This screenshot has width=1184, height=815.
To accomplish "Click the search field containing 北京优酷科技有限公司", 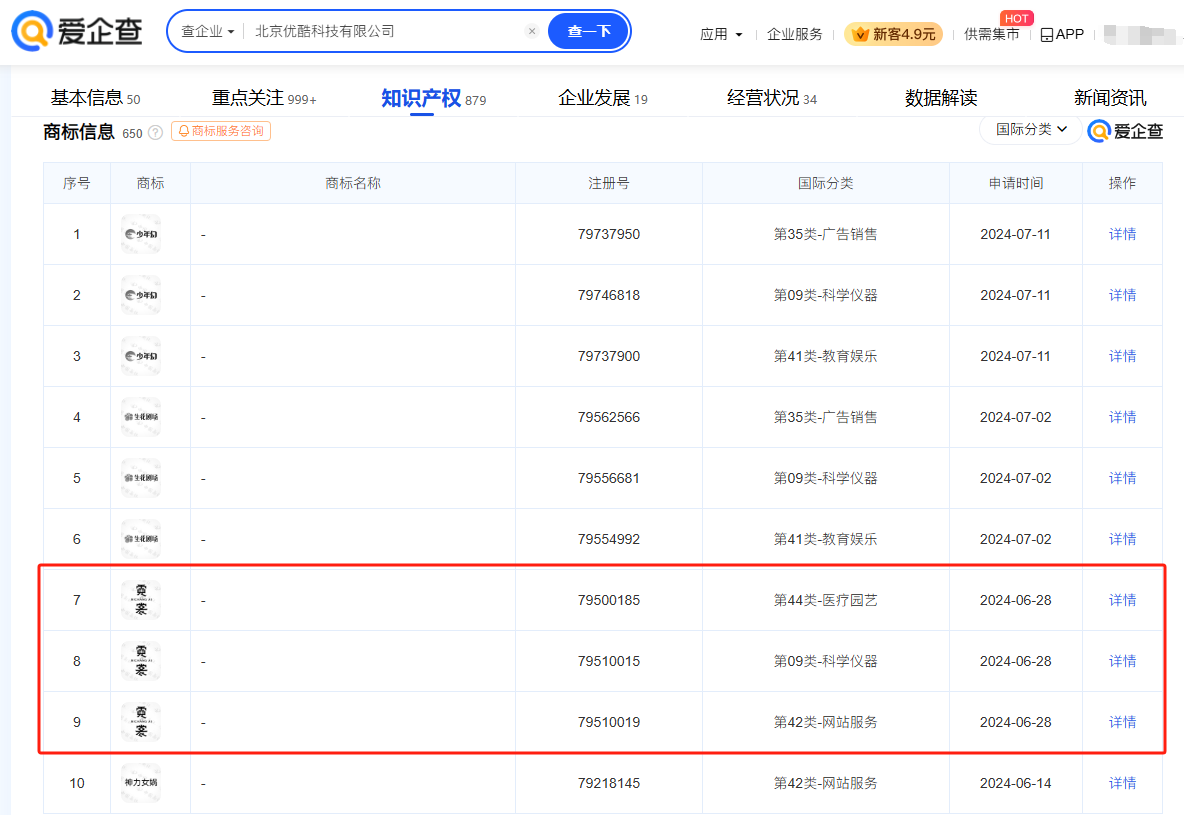I will [x=385, y=31].
